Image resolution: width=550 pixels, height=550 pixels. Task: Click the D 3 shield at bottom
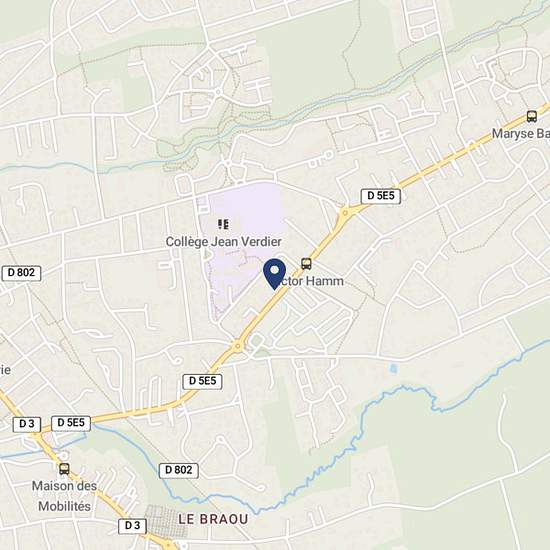132,526
